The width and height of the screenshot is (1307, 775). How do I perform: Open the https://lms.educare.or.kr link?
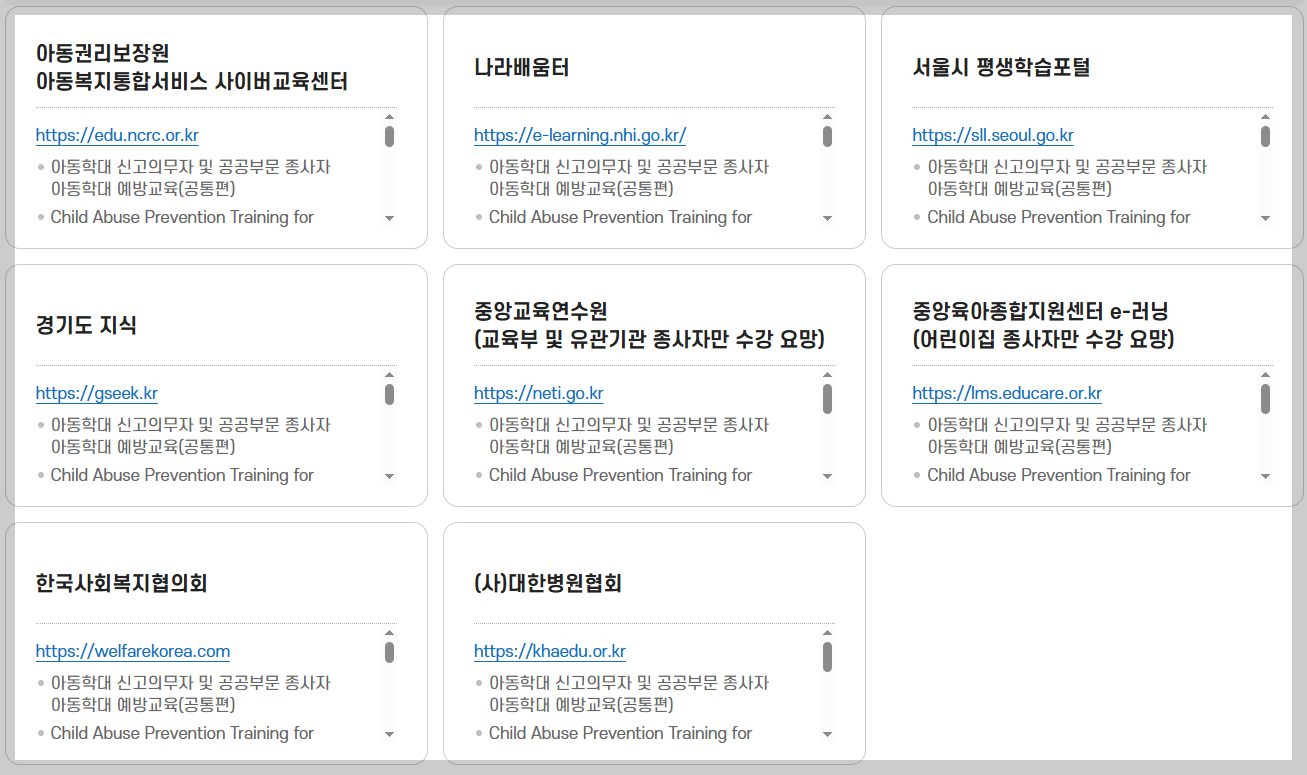1007,394
